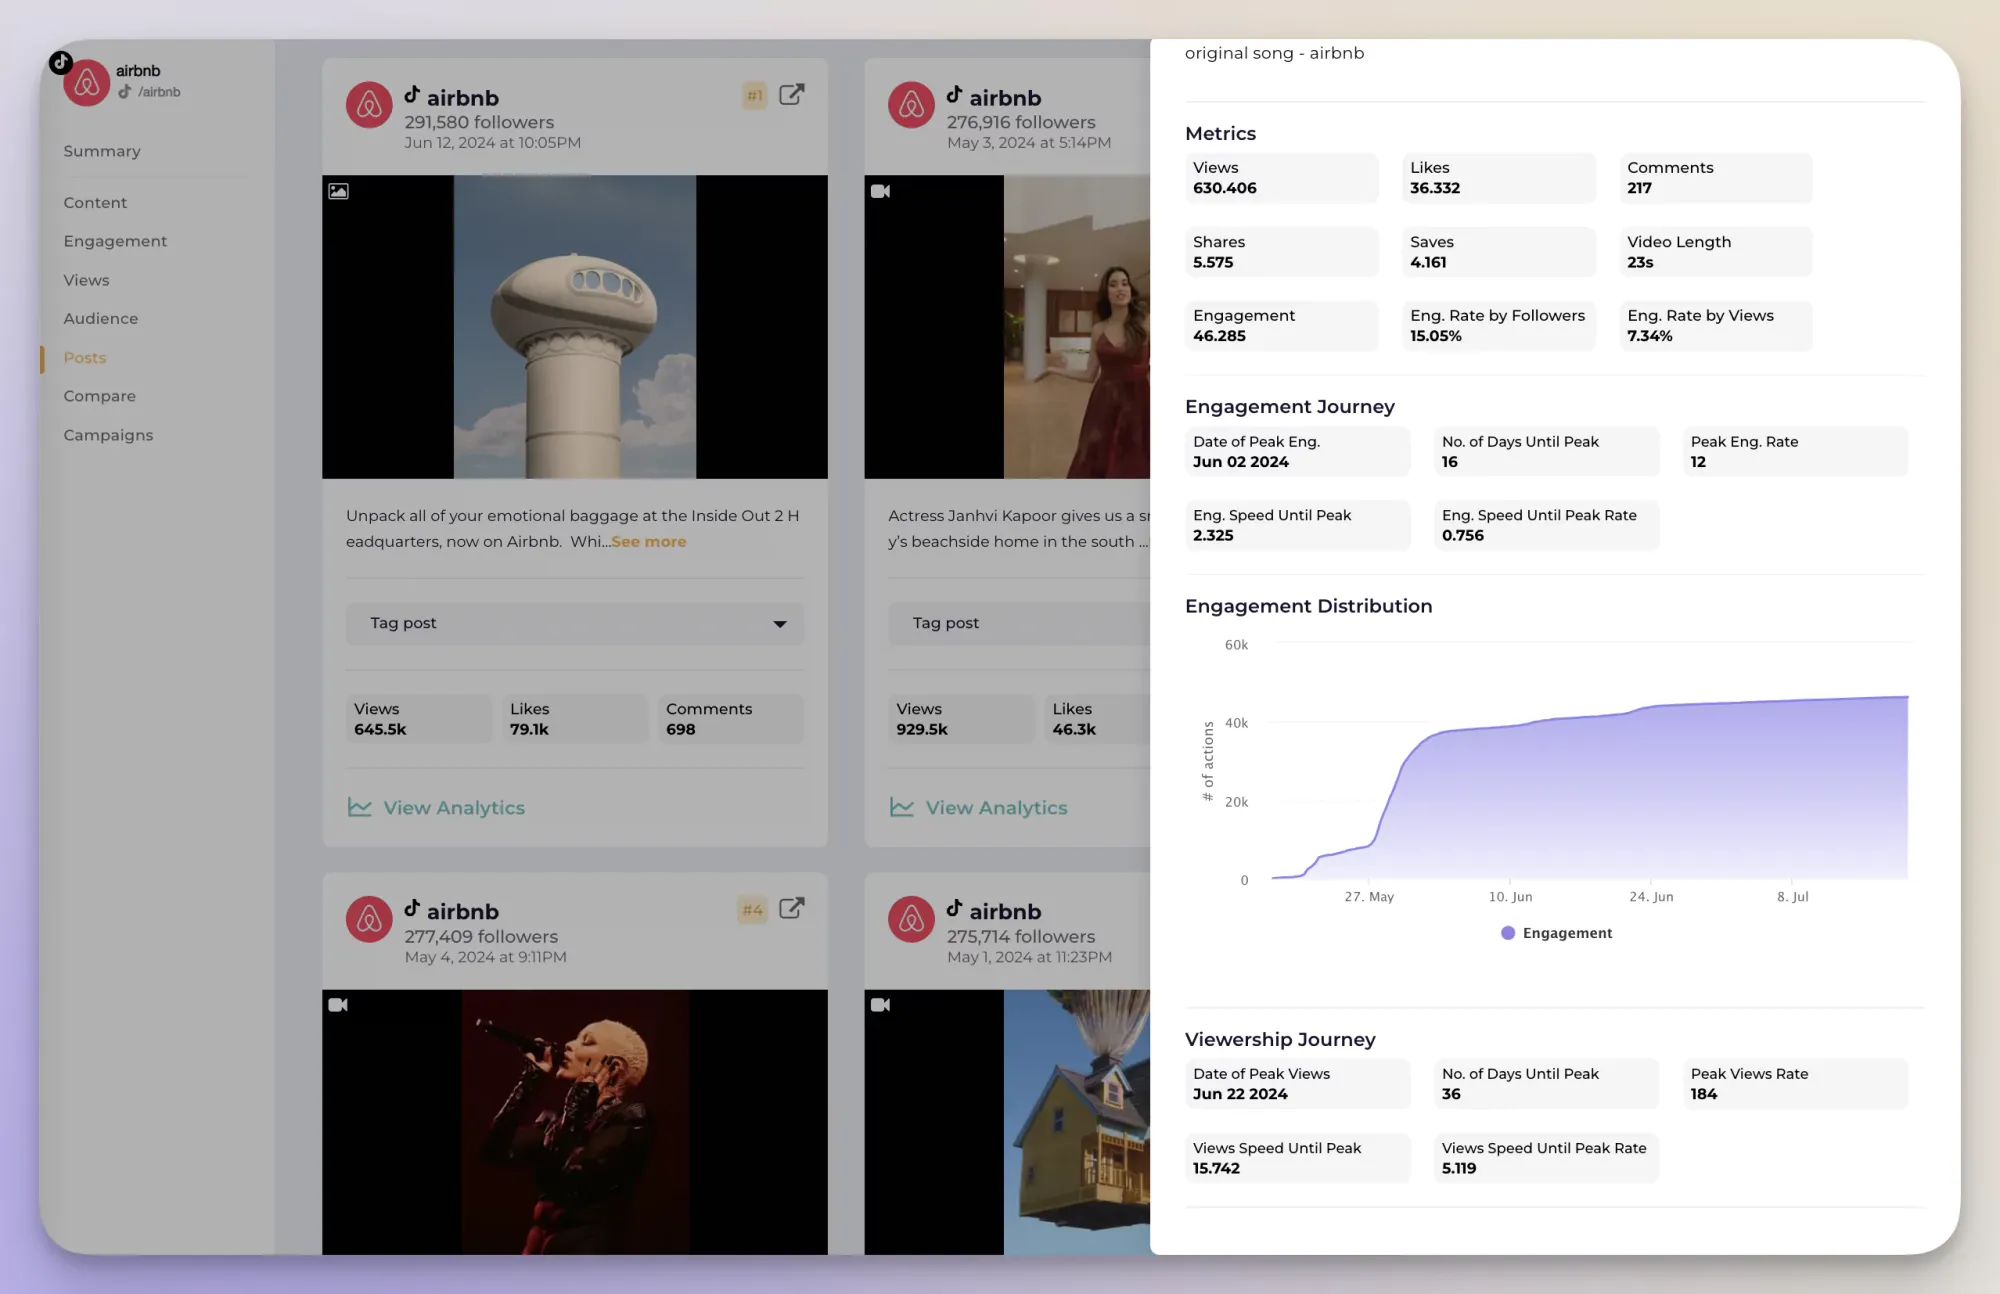
Task: Select Posts in sidebar
Action: 84,358
